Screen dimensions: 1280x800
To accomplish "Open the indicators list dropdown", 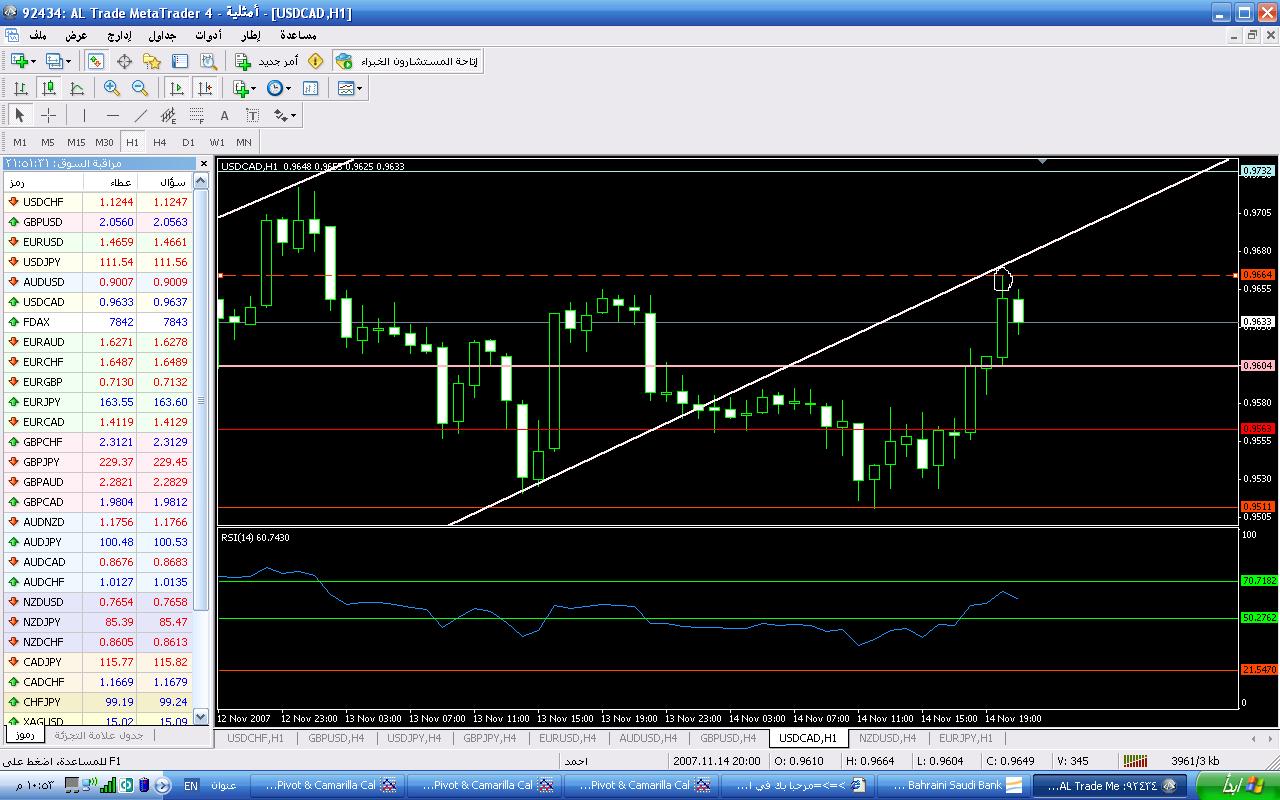I will click(x=243, y=88).
